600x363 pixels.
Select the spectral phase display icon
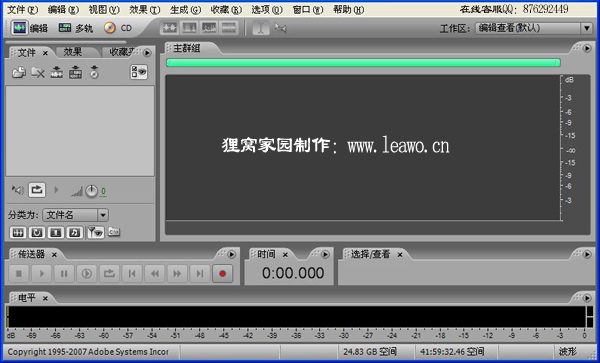tap(229, 28)
